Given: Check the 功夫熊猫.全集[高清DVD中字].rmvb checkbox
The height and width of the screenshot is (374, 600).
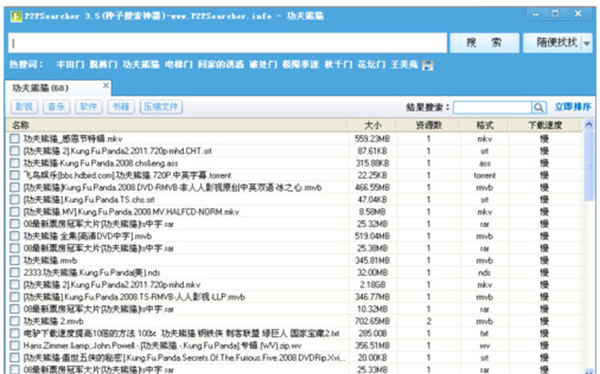Looking at the screenshot, I should [x=15, y=236].
